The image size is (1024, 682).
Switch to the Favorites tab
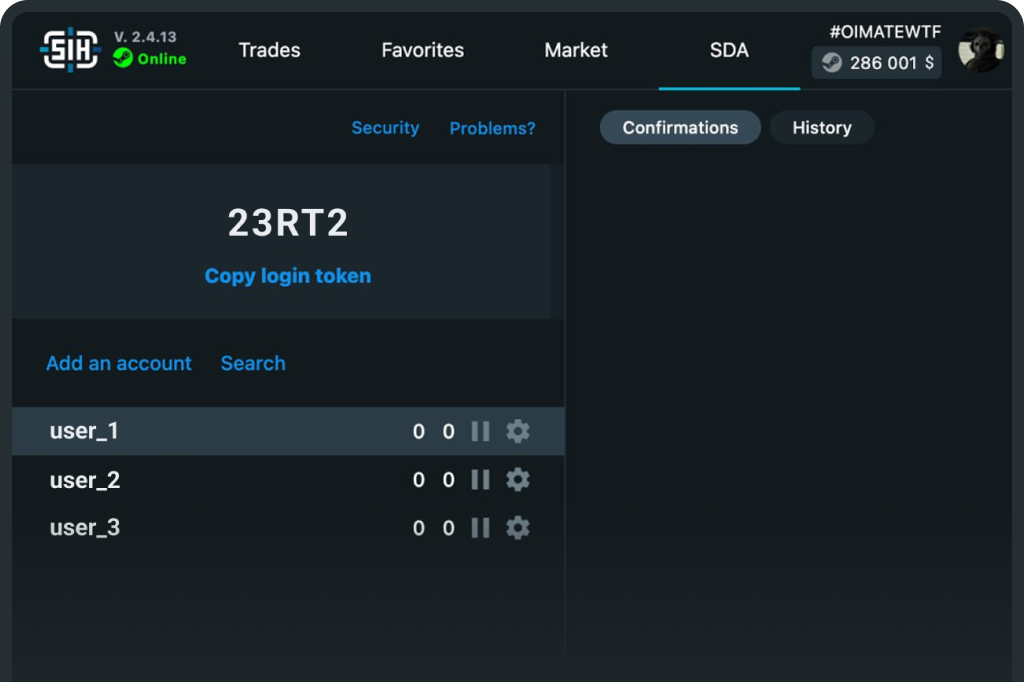(422, 50)
